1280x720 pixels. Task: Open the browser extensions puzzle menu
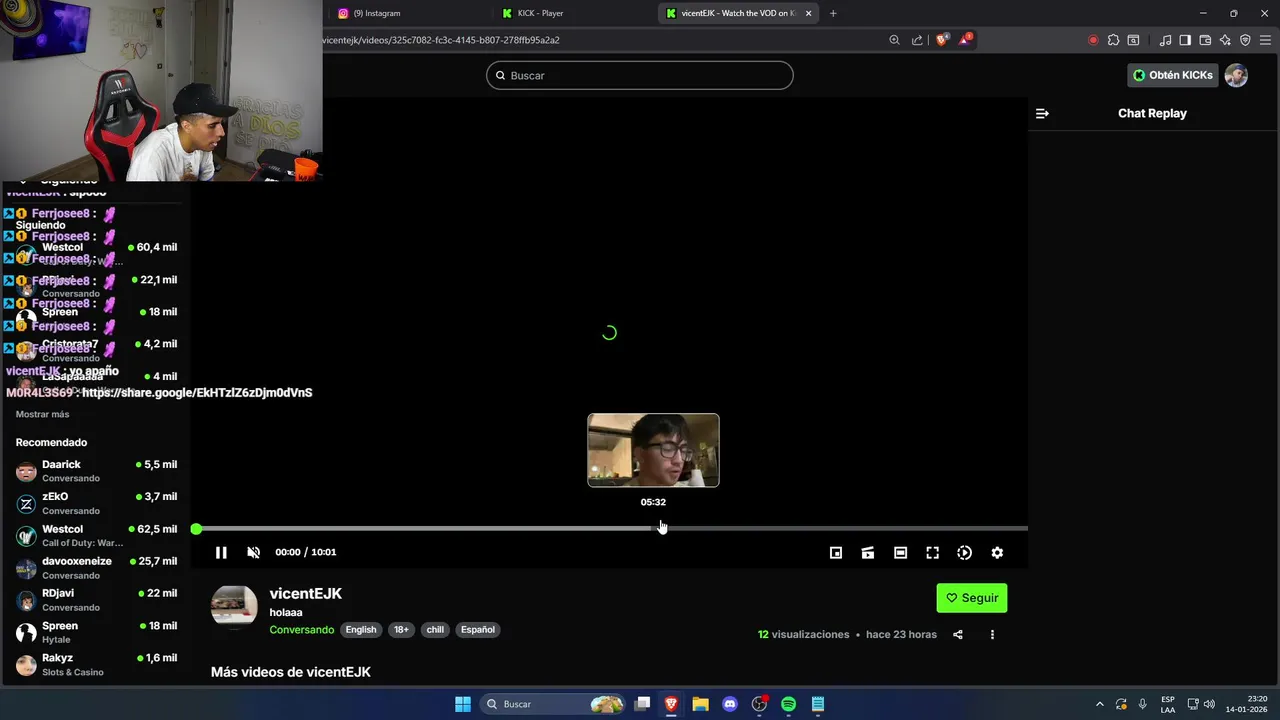[x=1113, y=40]
